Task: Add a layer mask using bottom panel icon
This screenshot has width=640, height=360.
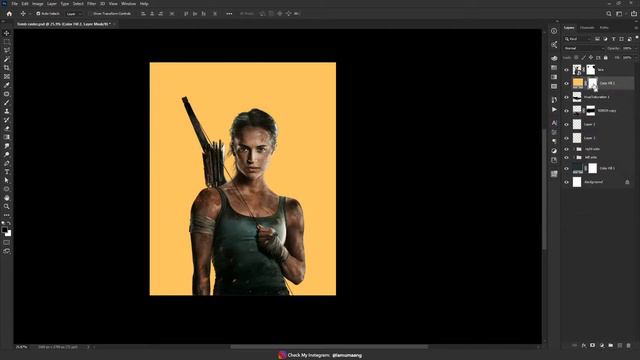Action: point(593,345)
